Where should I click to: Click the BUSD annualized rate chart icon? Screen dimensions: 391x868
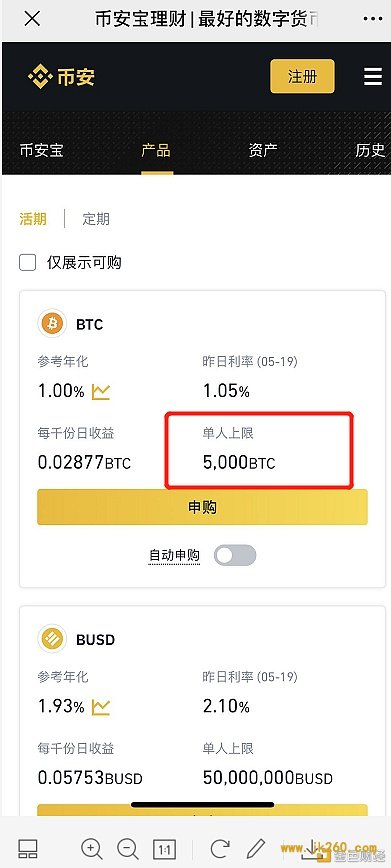coord(101,707)
